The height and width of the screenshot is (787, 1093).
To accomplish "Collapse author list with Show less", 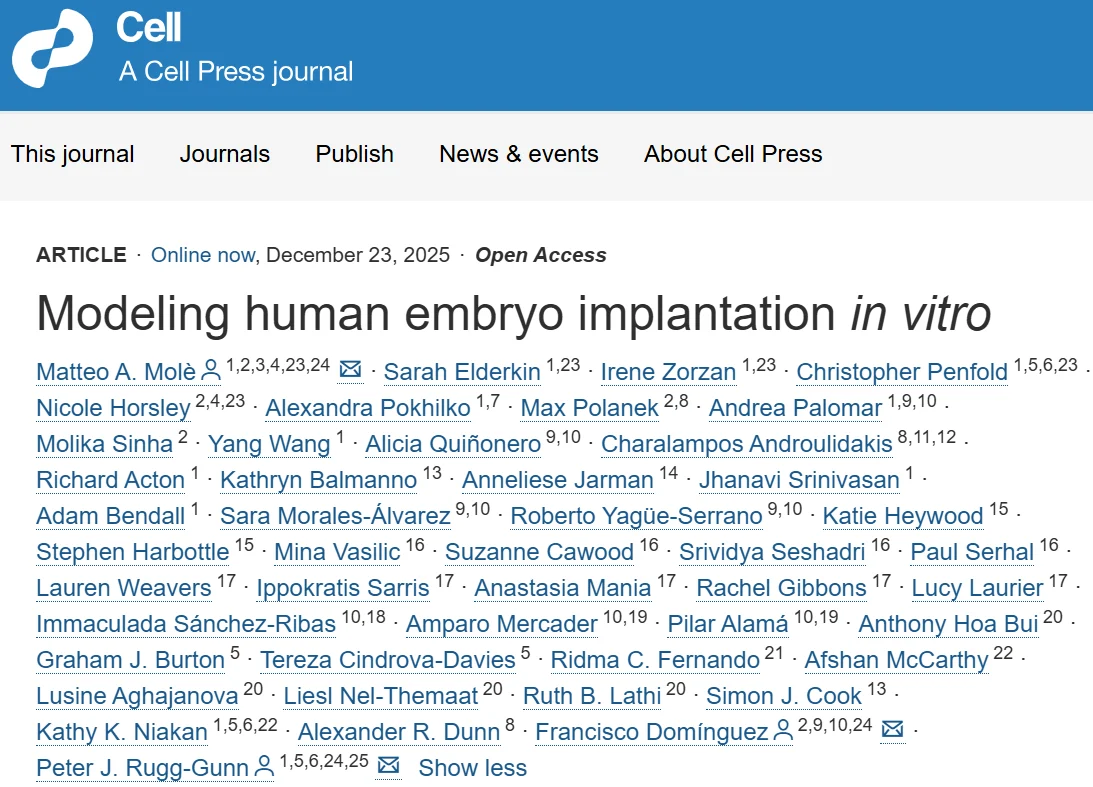I will click(x=472, y=767).
